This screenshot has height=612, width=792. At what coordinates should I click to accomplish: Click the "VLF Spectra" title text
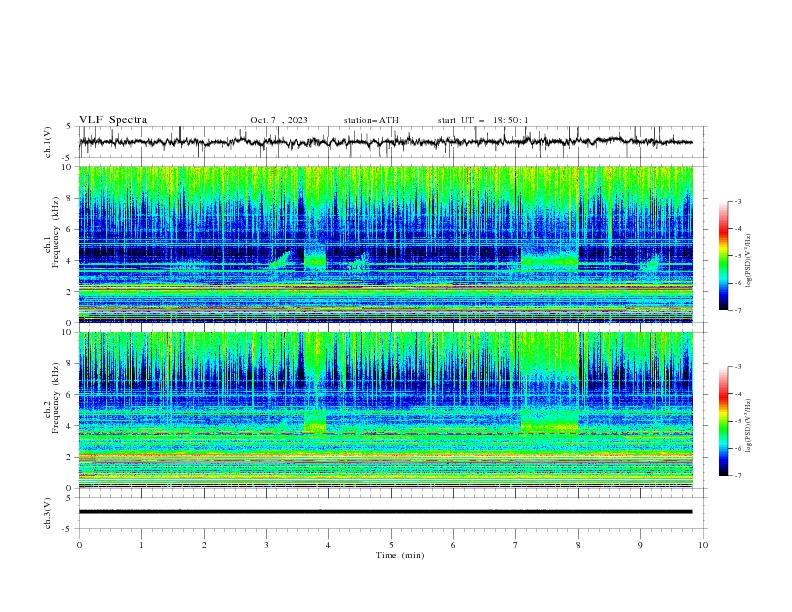113,120
